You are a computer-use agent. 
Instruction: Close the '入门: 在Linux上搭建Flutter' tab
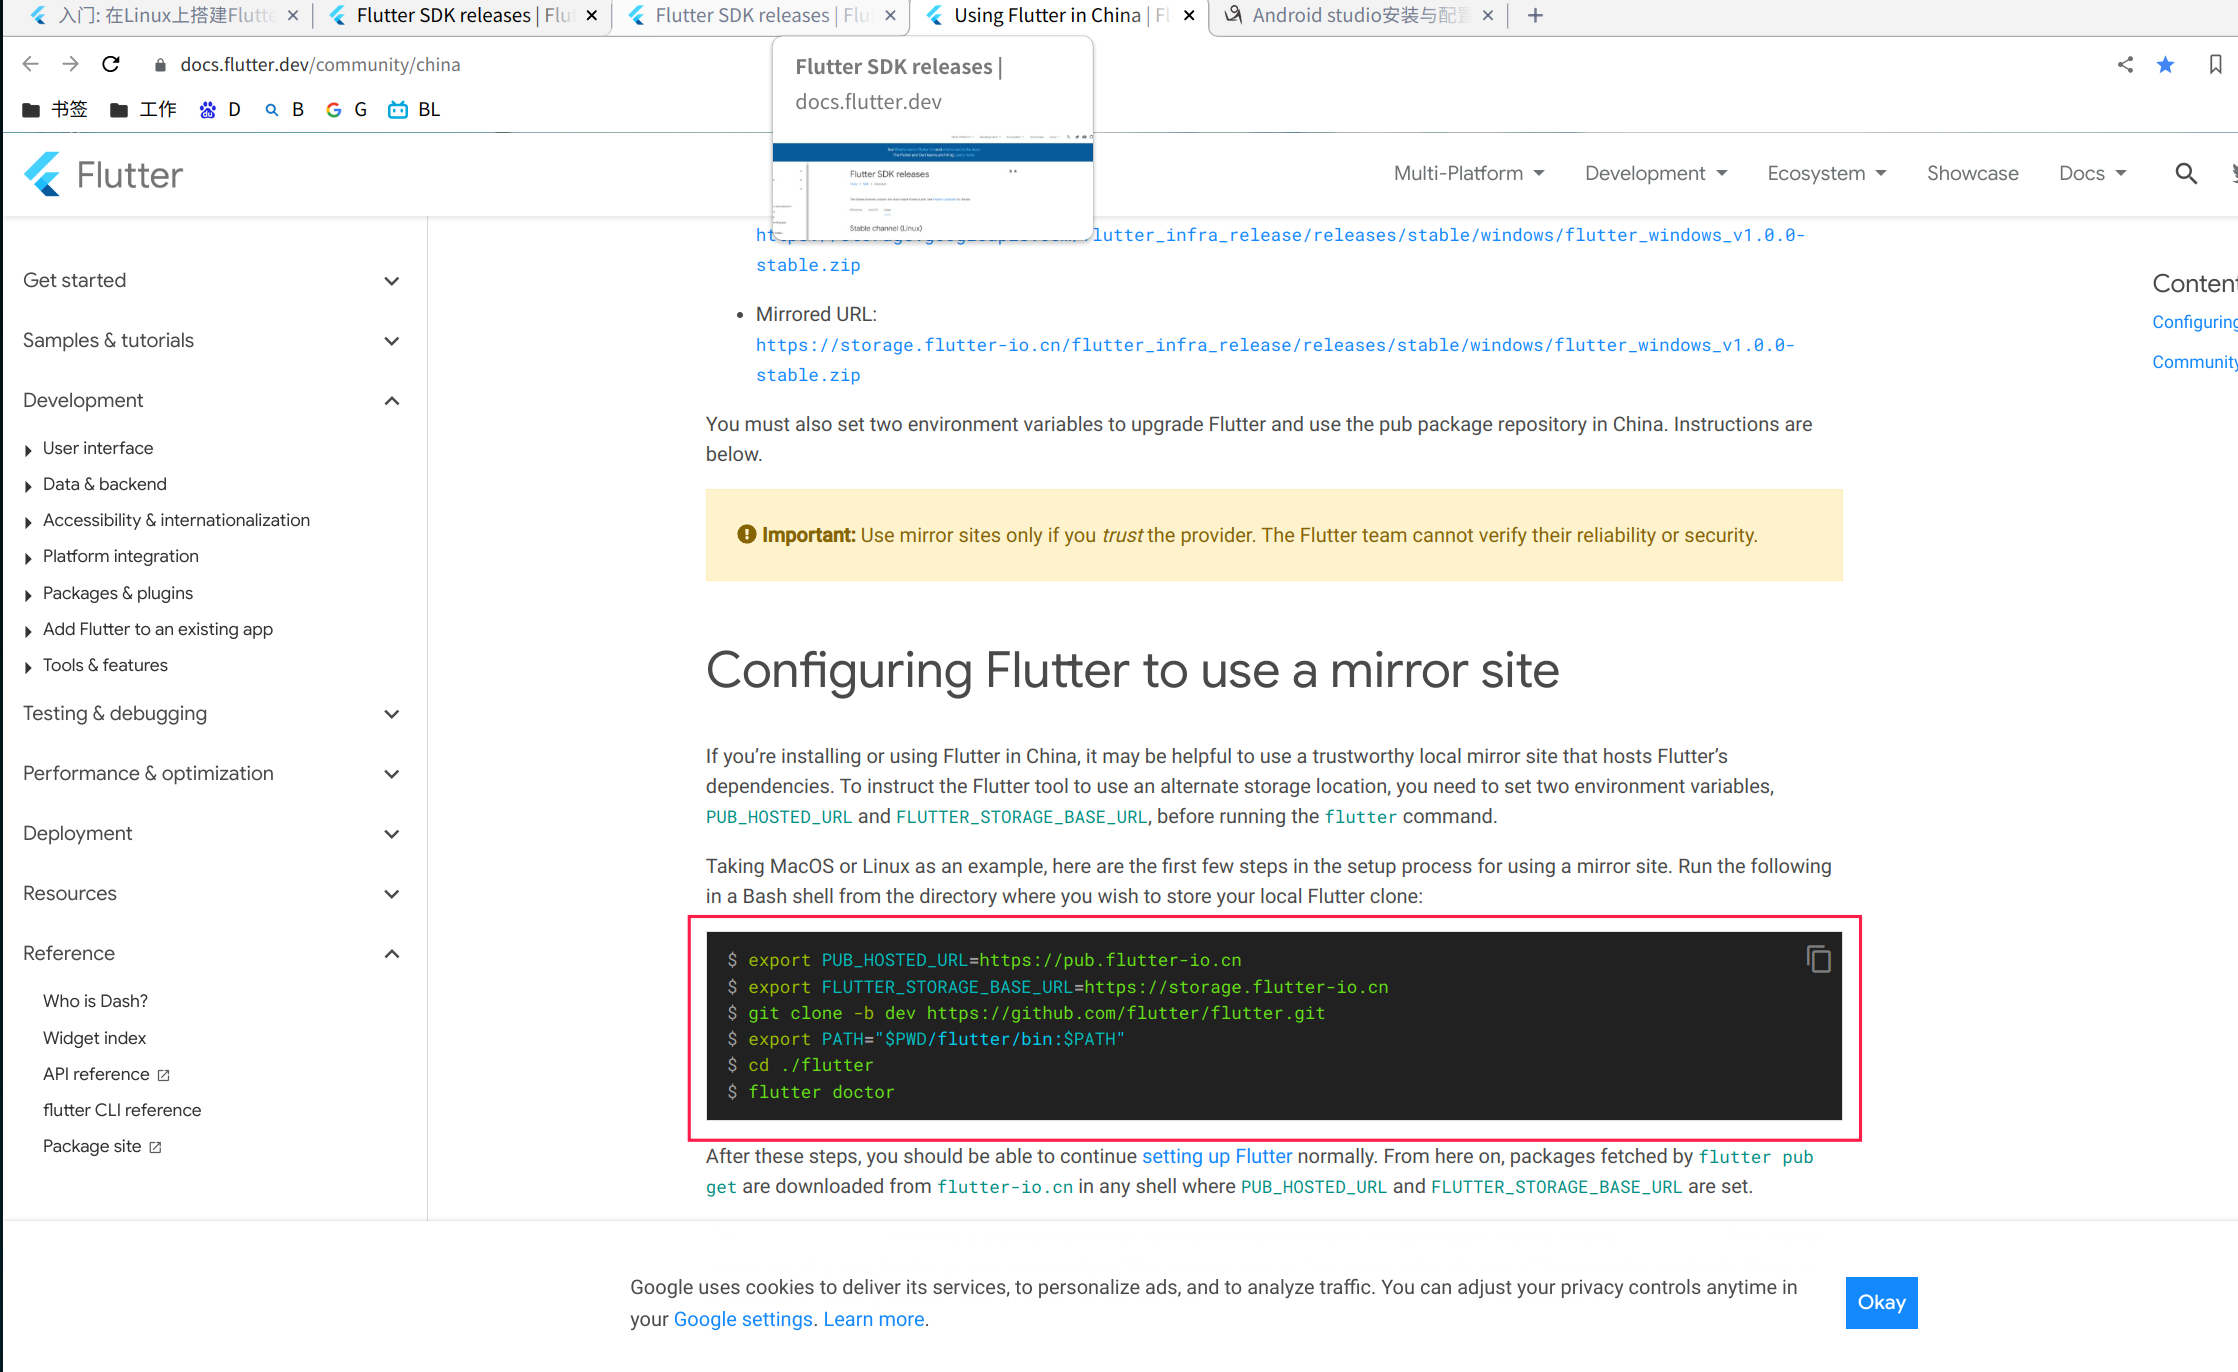tap(292, 15)
